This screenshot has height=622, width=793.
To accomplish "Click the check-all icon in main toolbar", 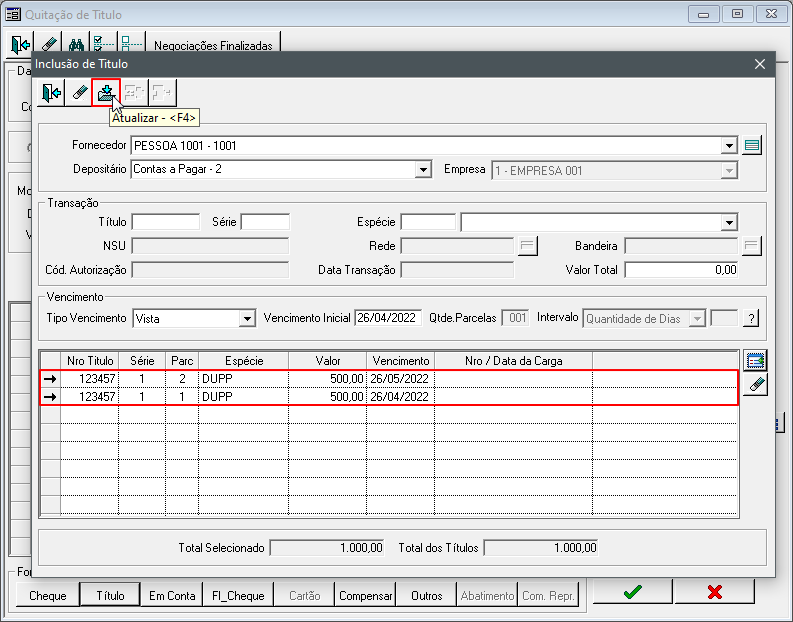I will click(104, 43).
